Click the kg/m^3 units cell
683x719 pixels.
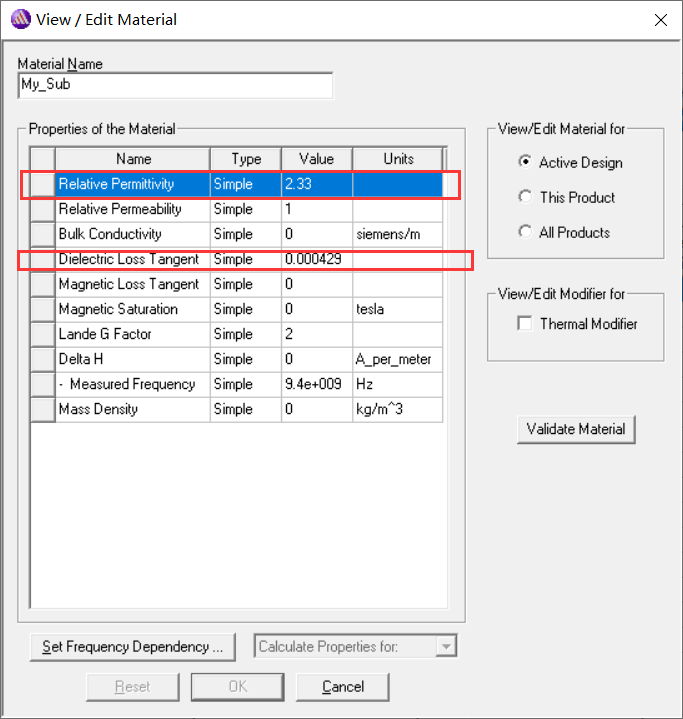[398, 409]
